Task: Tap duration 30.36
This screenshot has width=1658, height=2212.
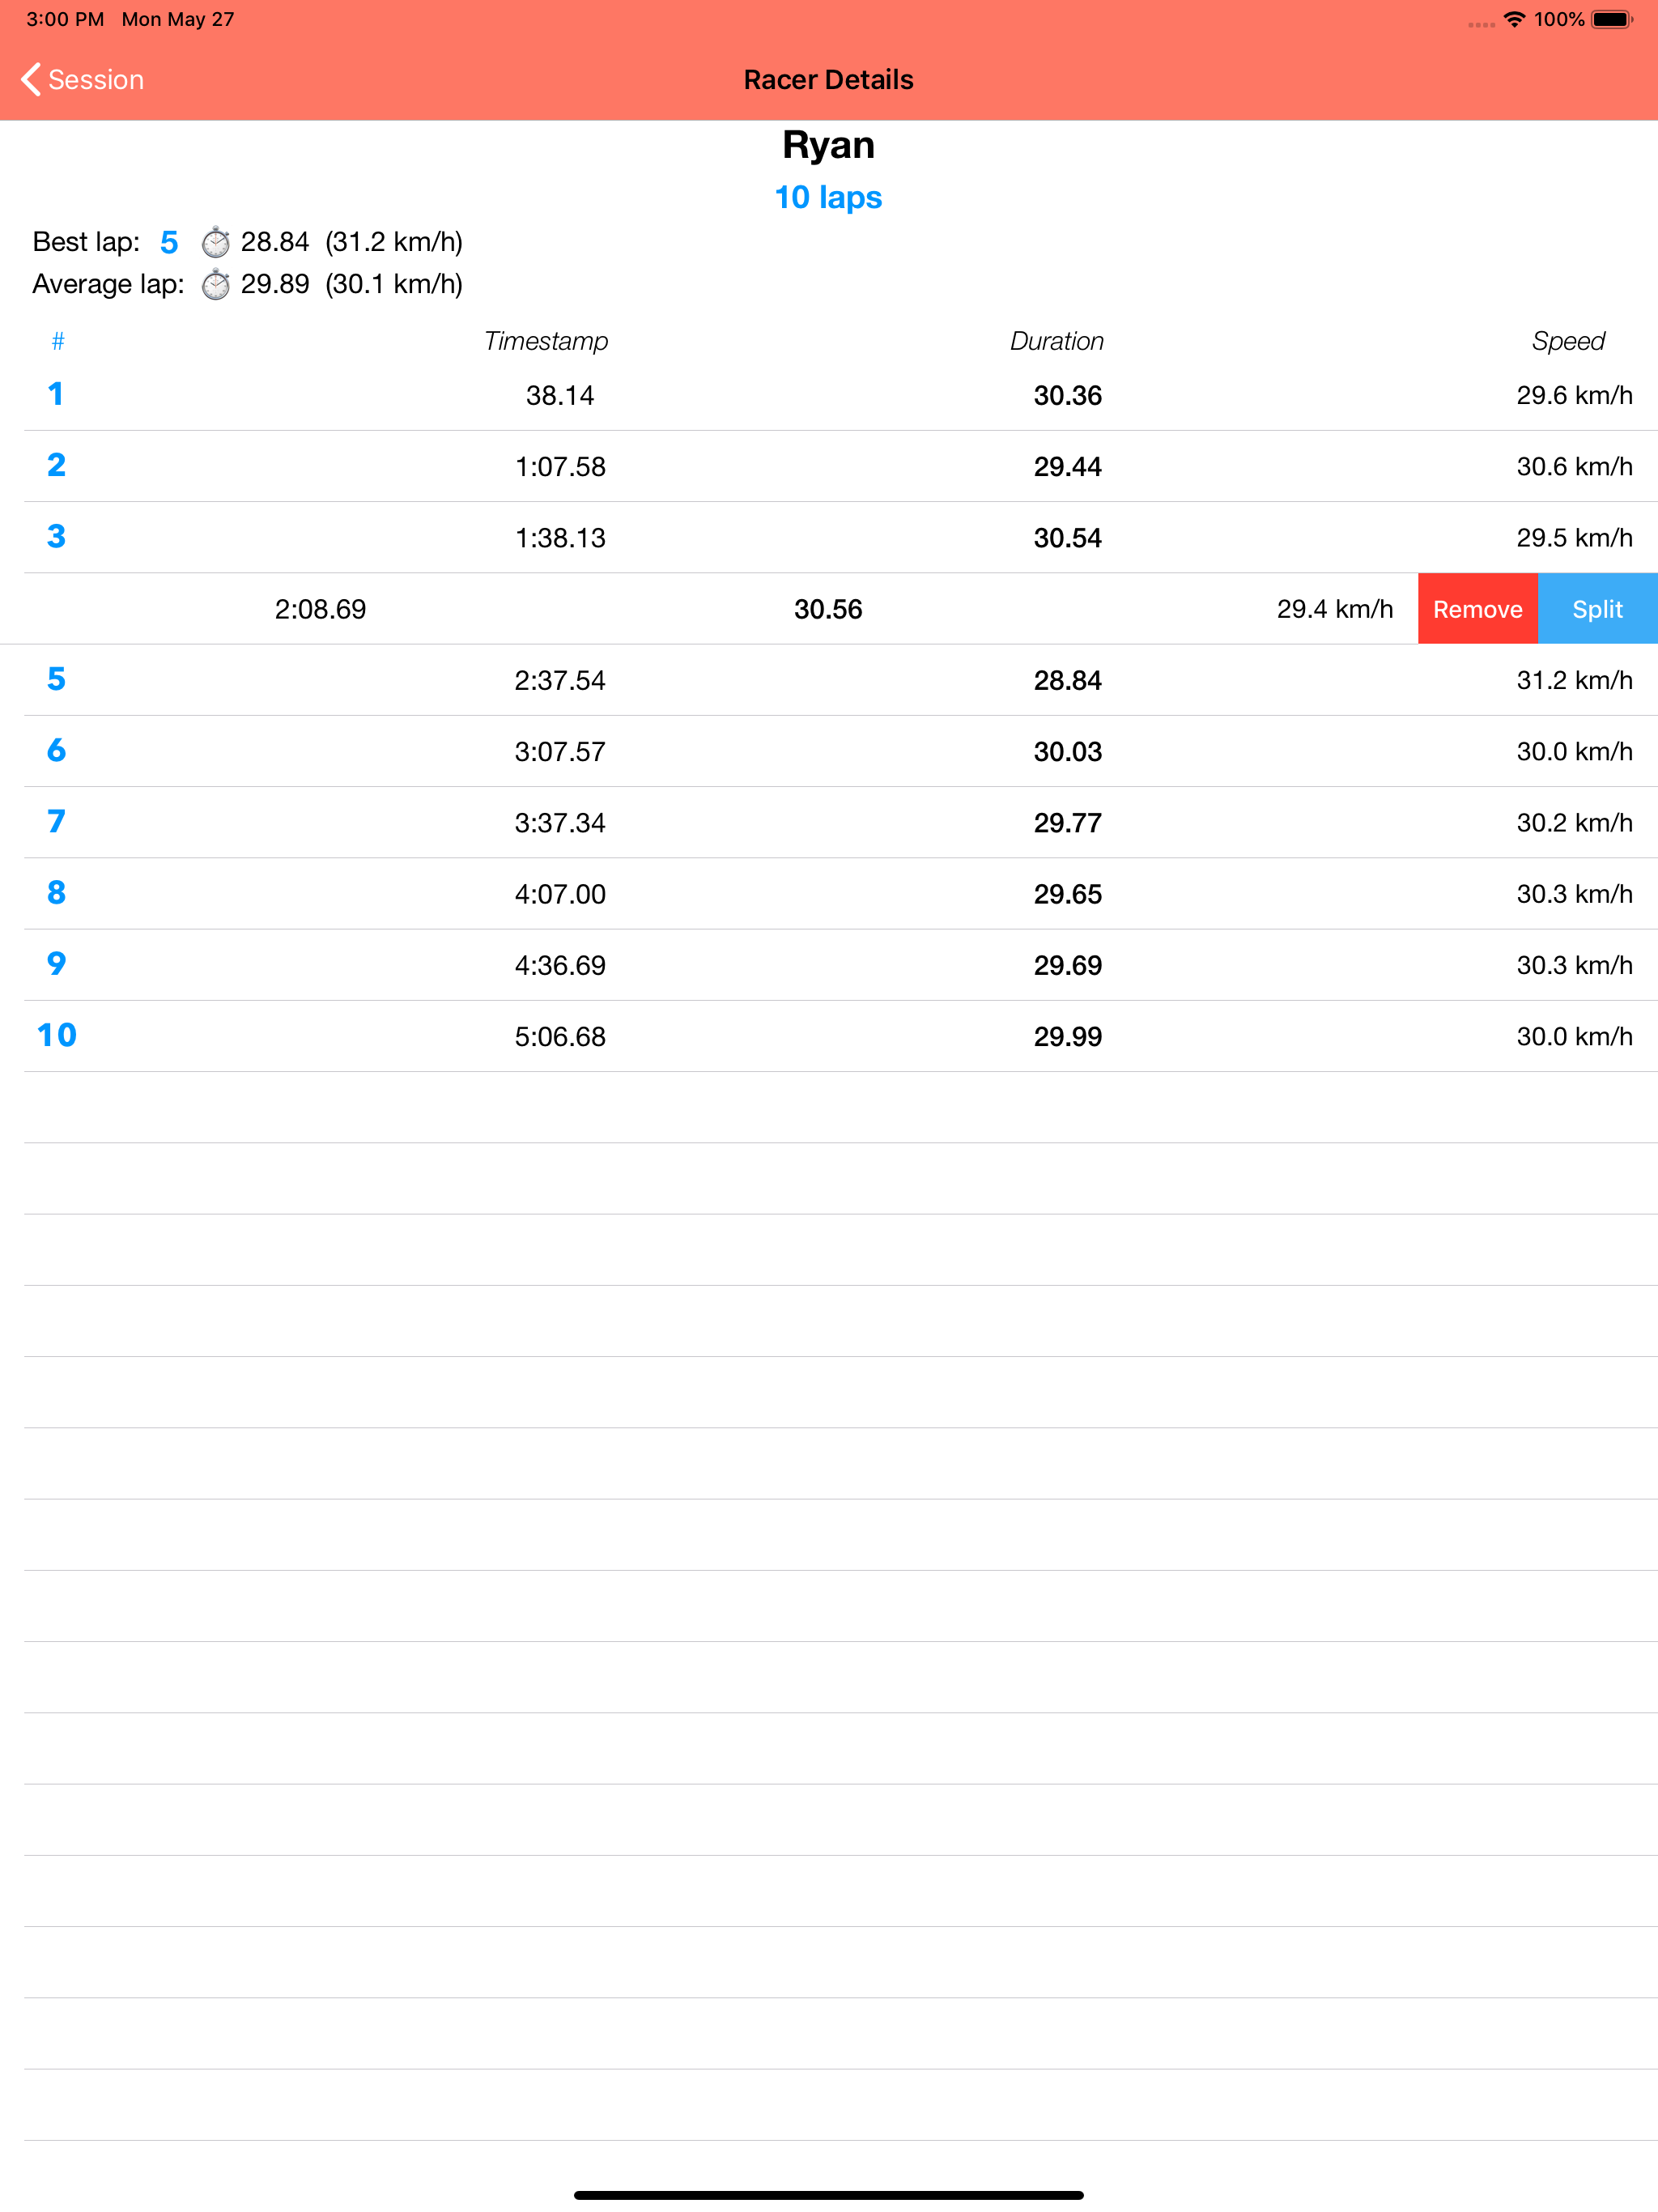Action: pos(1067,395)
